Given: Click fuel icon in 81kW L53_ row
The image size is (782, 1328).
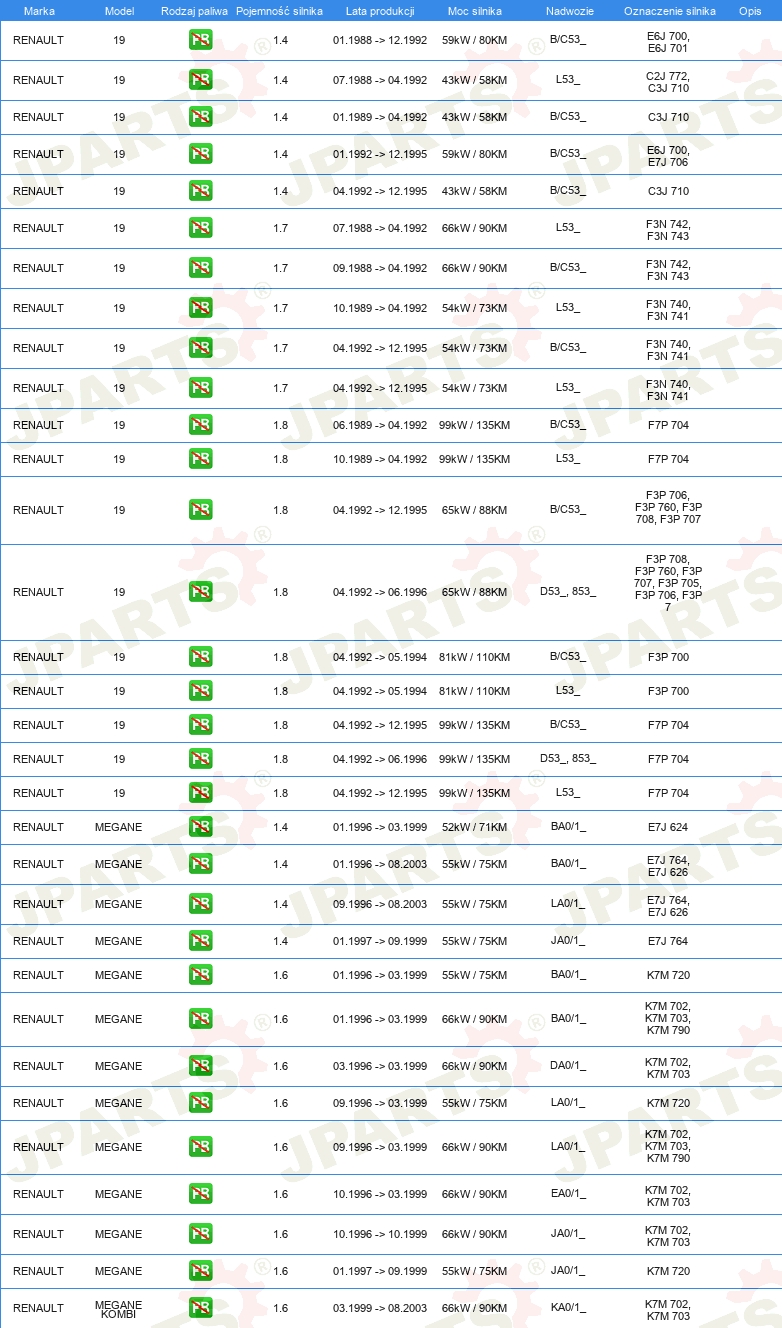Looking at the screenshot, I should tap(200, 692).
